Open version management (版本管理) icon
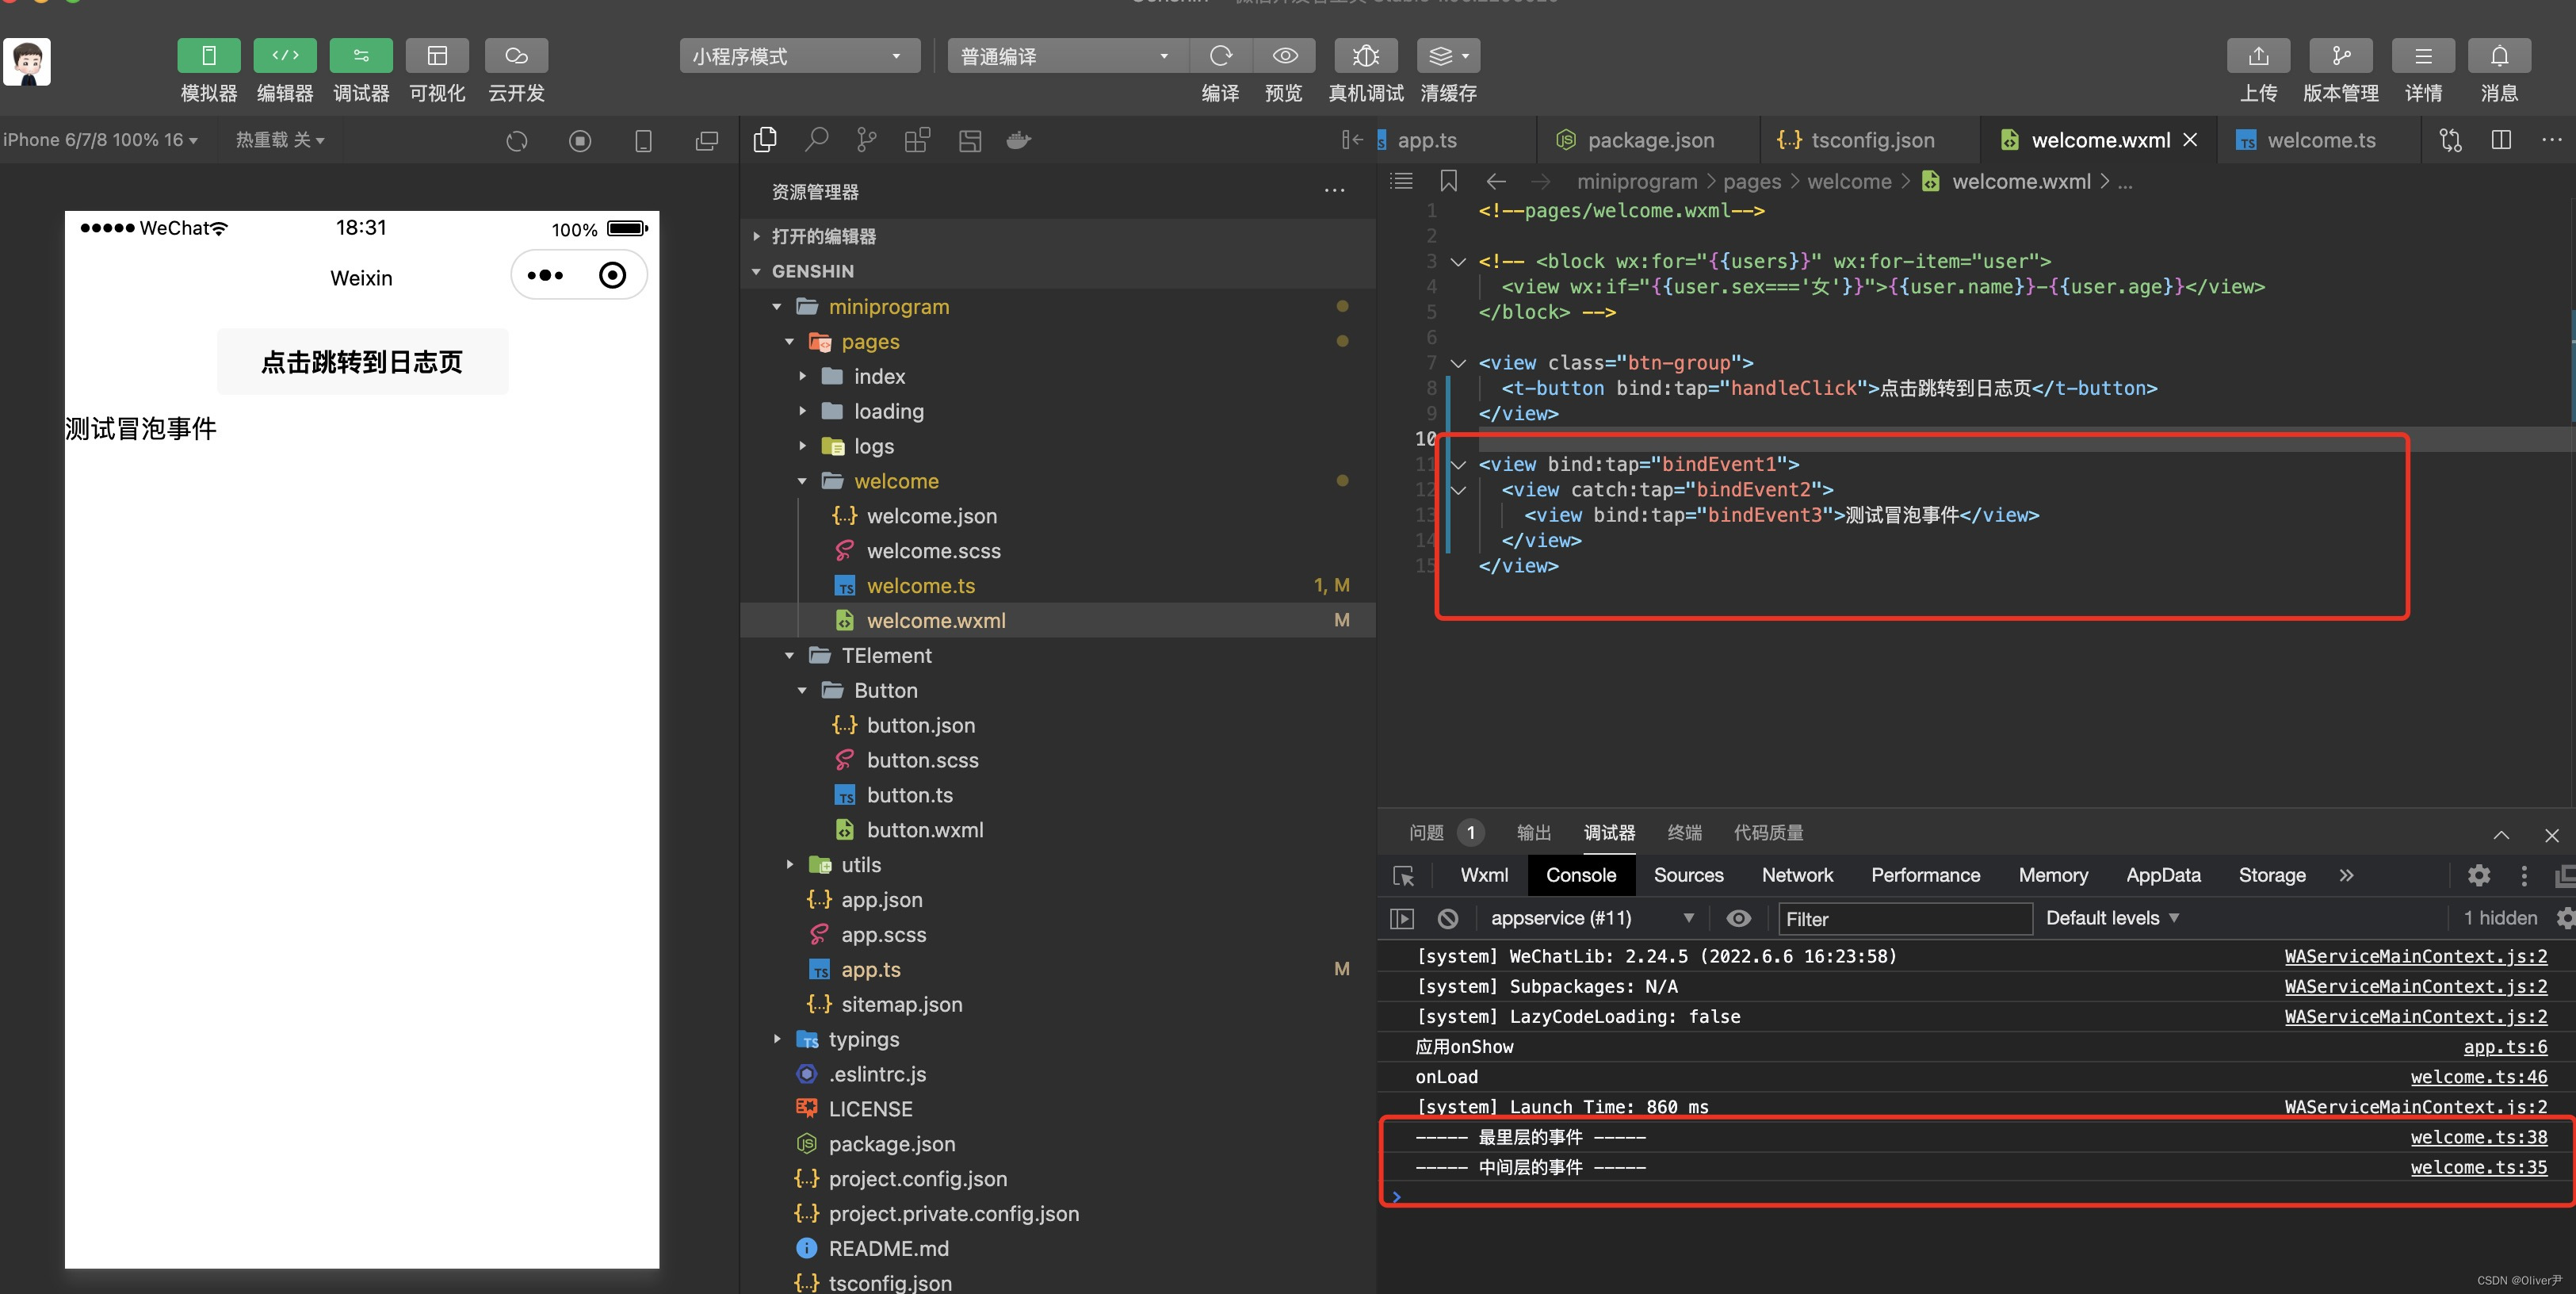 tap(2340, 56)
